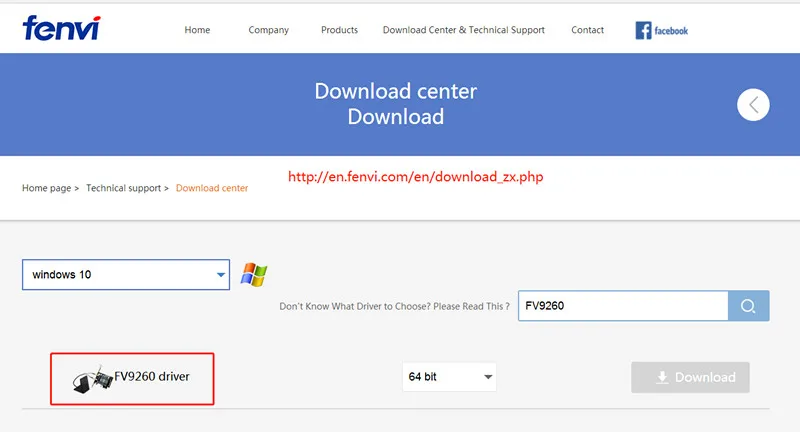Open the FV9260 network card thumbnail
The width and height of the screenshot is (800, 432).
93,379
